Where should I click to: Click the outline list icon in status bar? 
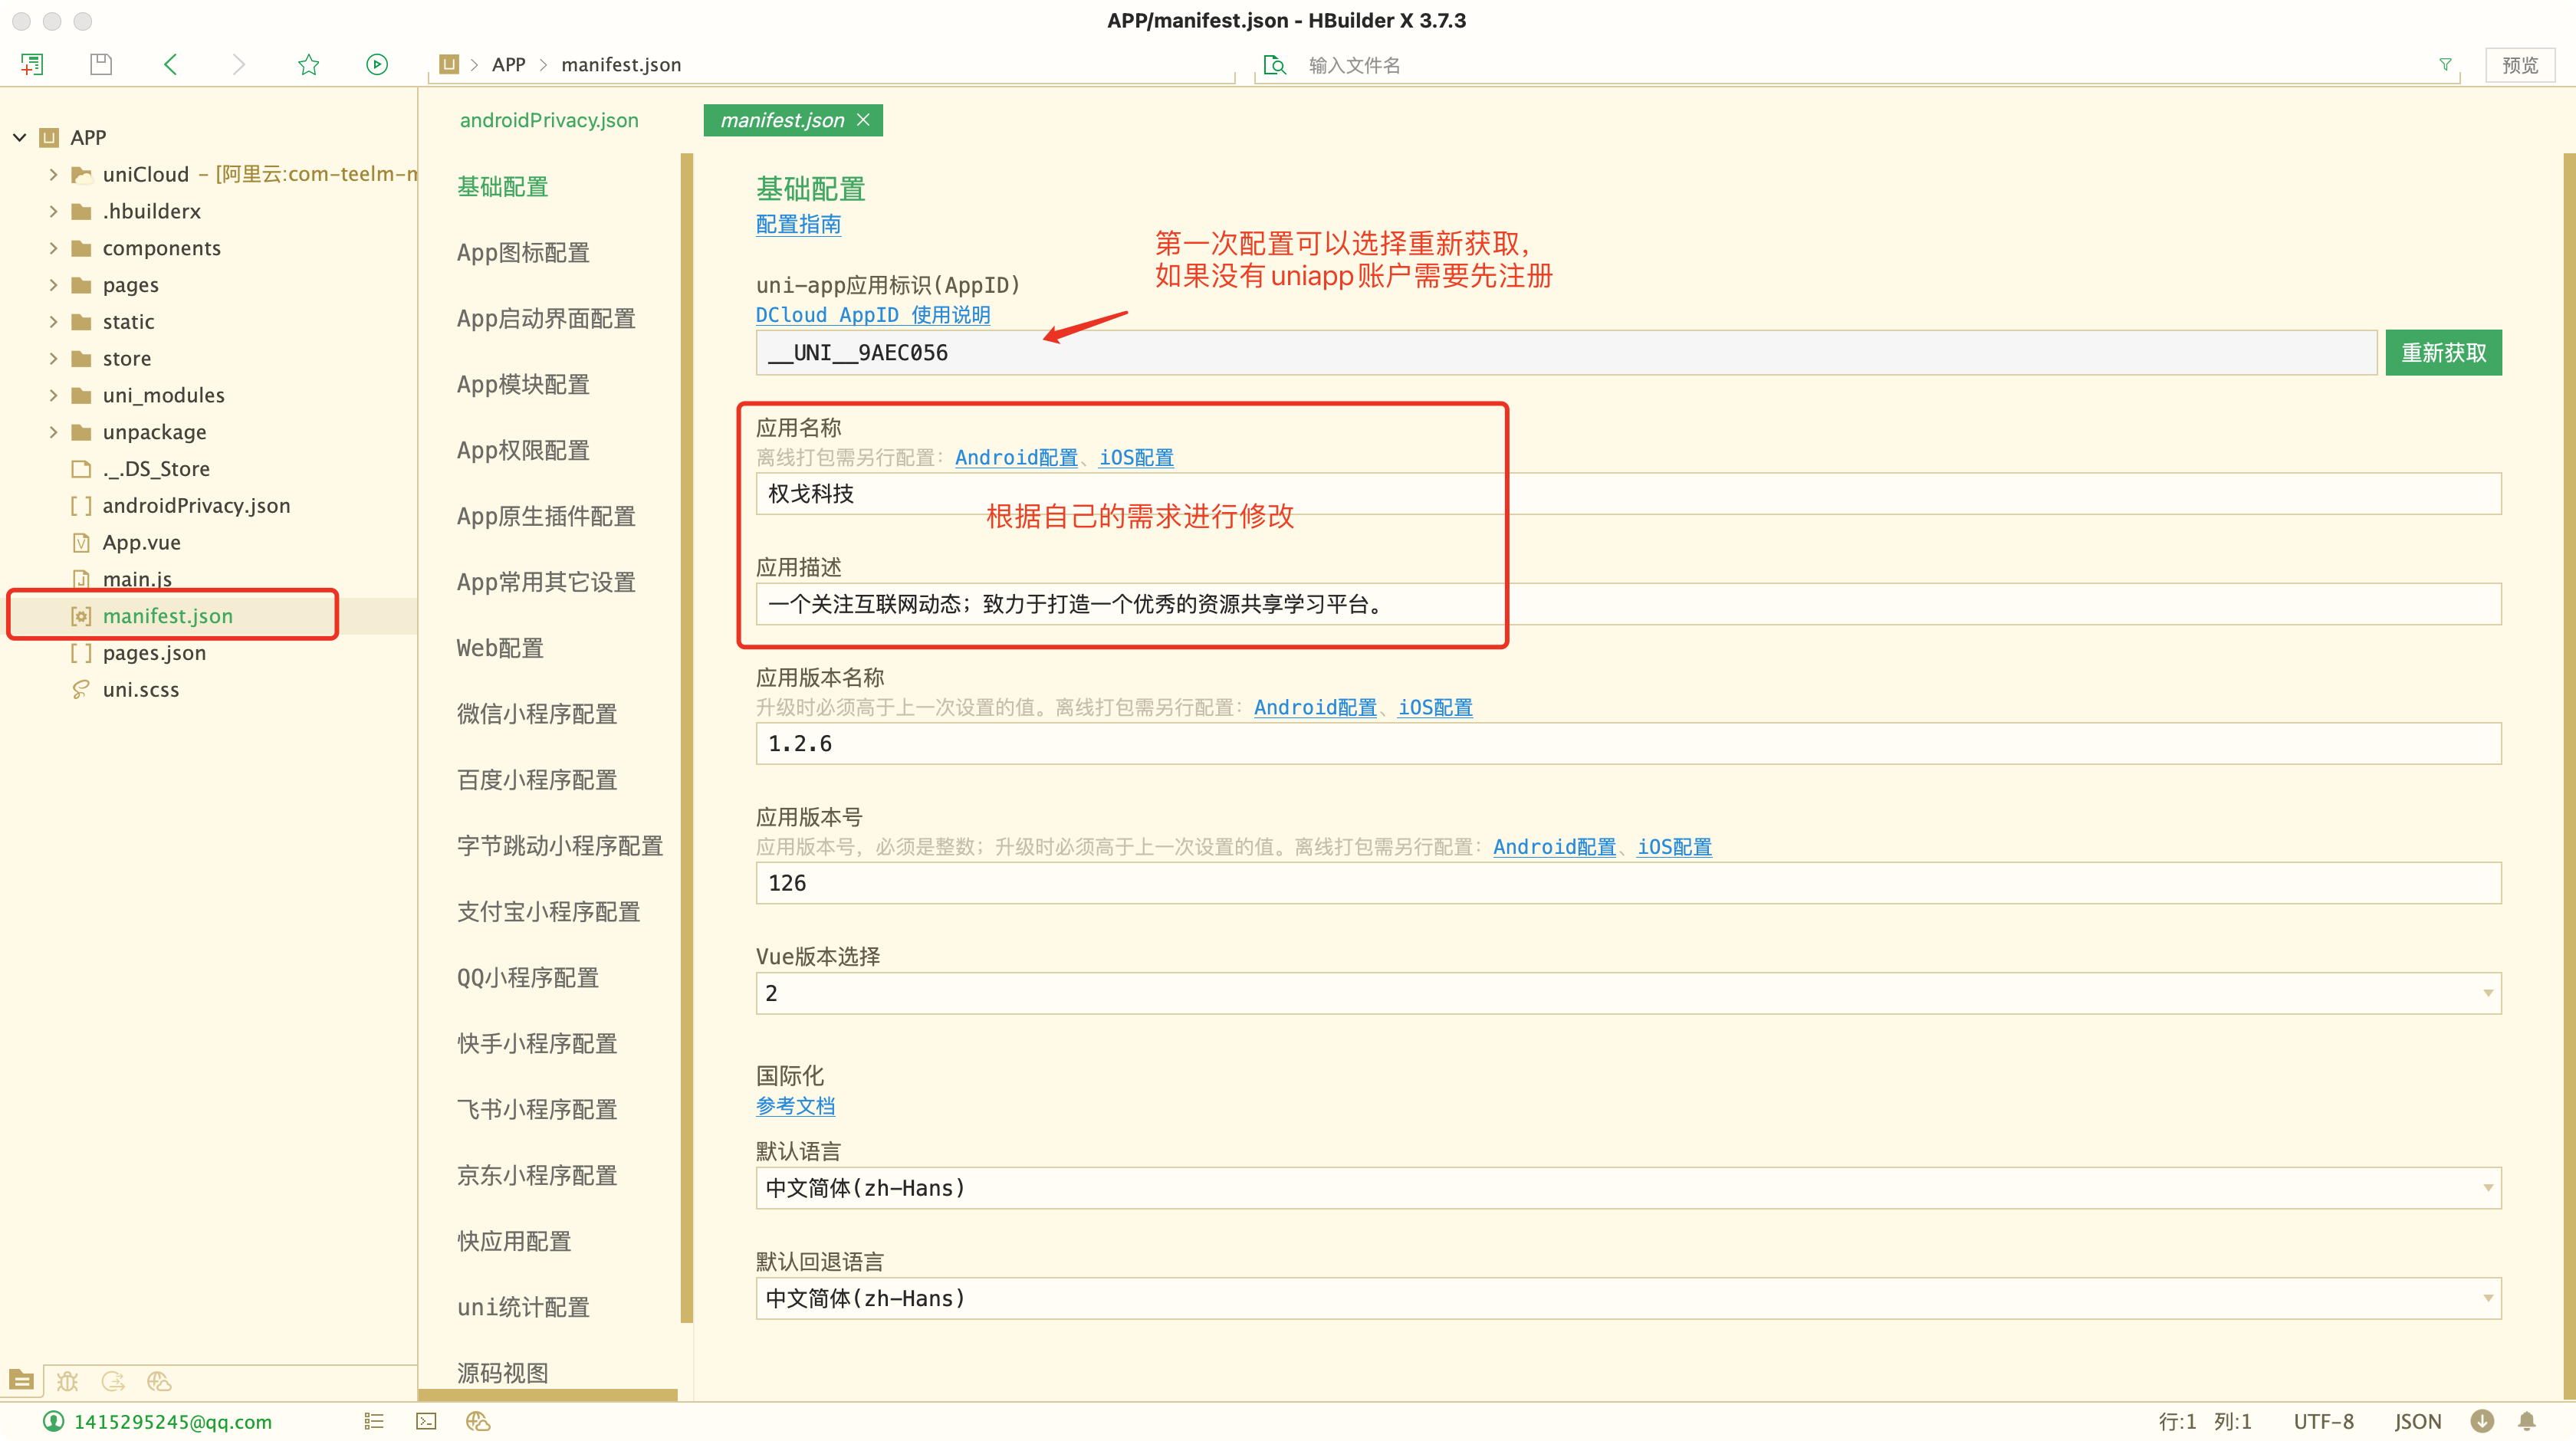[x=374, y=1421]
